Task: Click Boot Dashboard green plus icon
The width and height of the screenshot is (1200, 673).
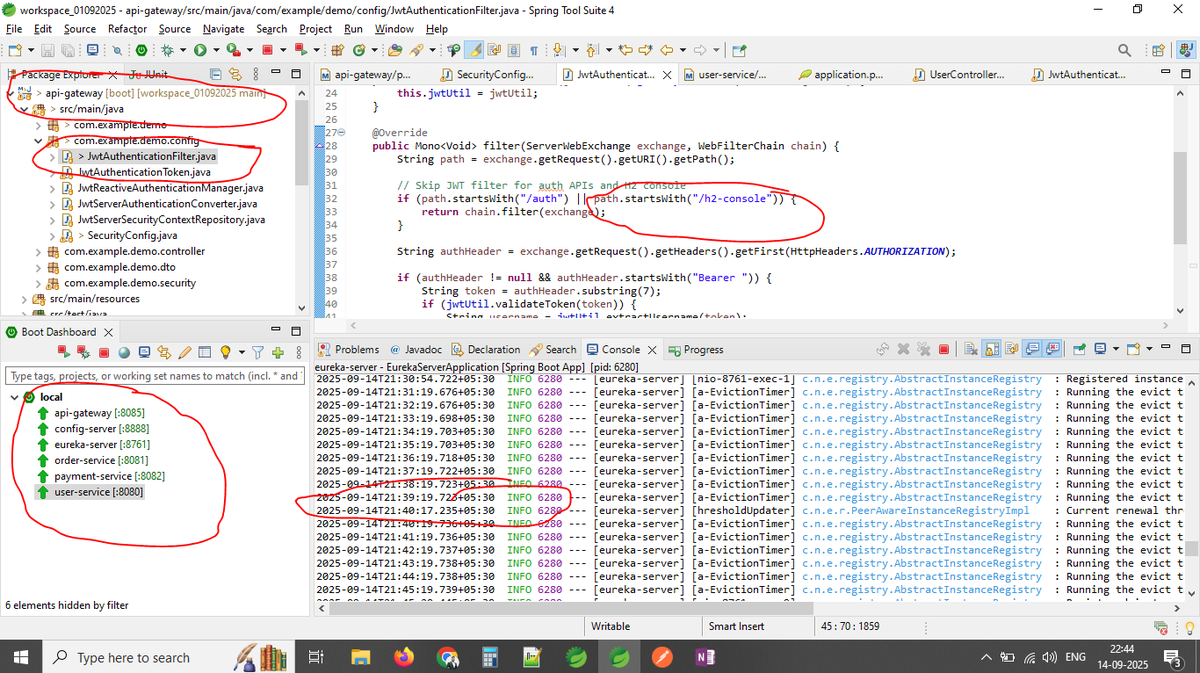Action: pyautogui.click(x=278, y=351)
